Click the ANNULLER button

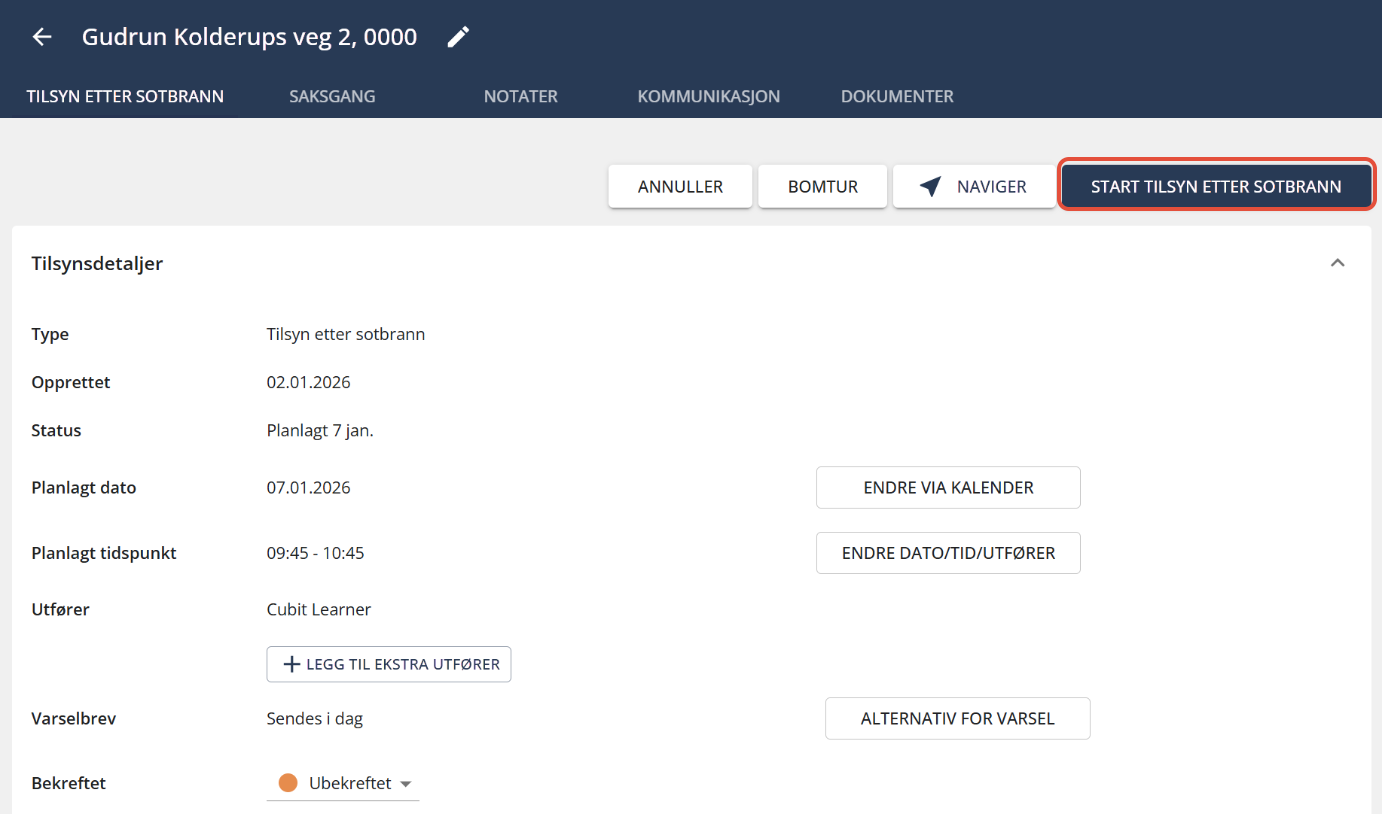tap(680, 186)
